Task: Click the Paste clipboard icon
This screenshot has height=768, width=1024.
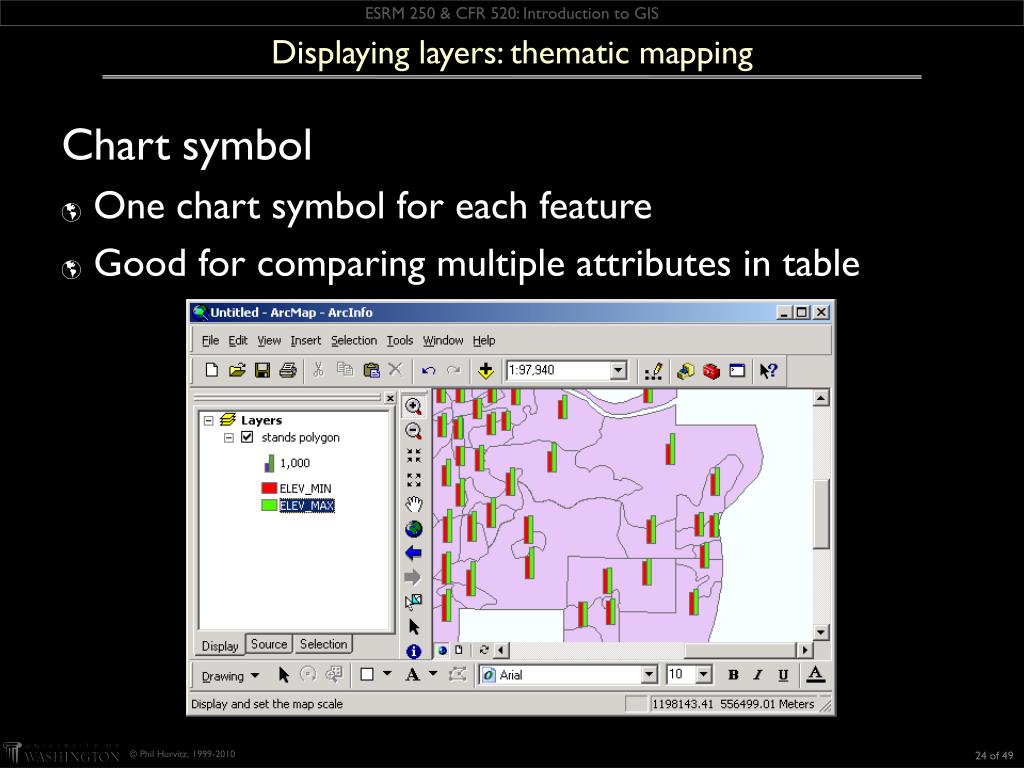Action: (x=371, y=370)
